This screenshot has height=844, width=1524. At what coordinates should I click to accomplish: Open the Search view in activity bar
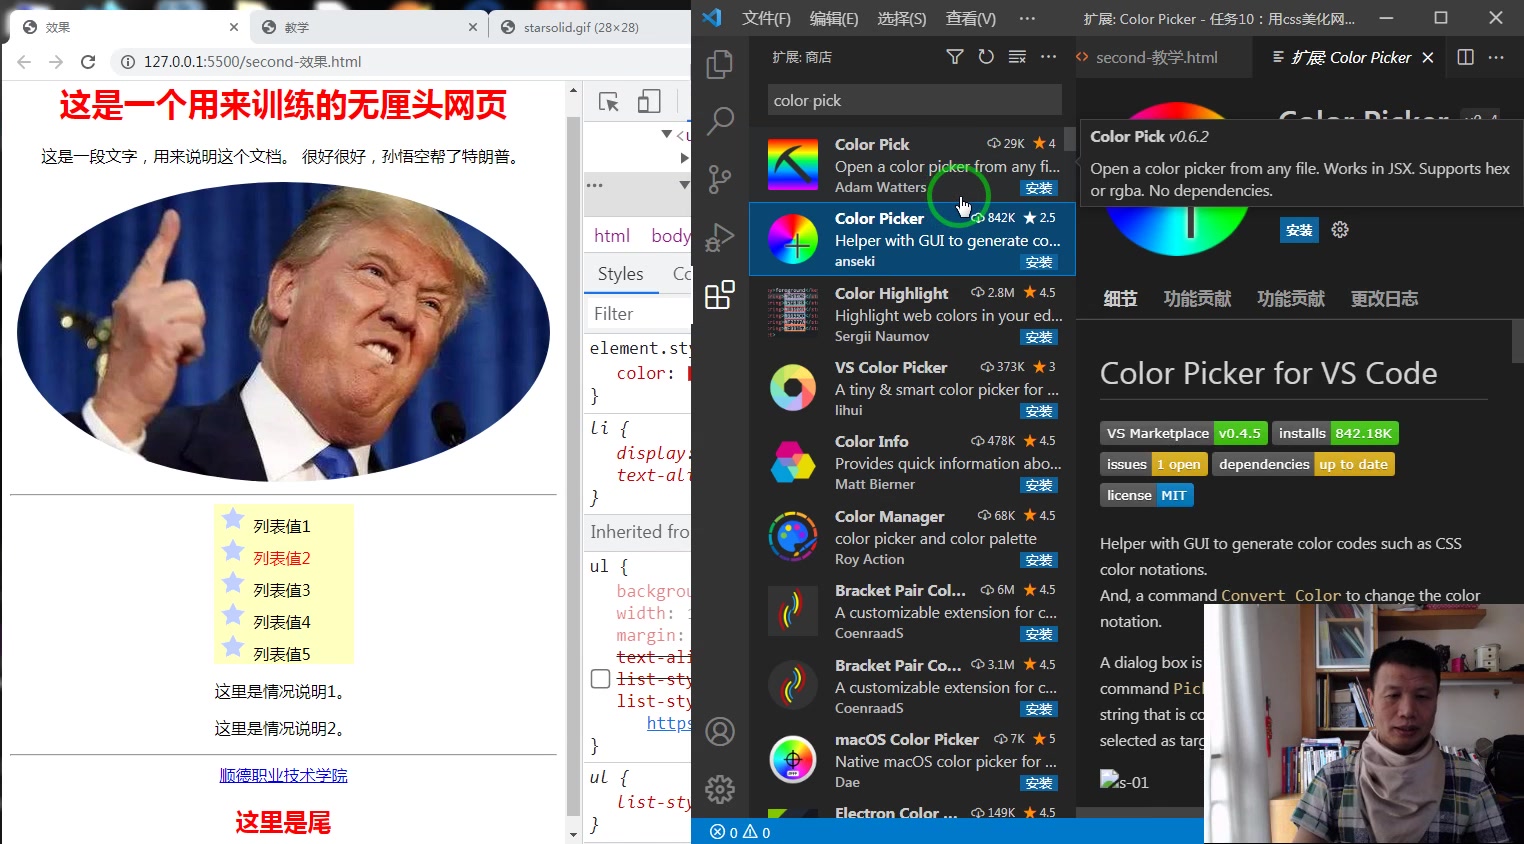click(x=720, y=121)
